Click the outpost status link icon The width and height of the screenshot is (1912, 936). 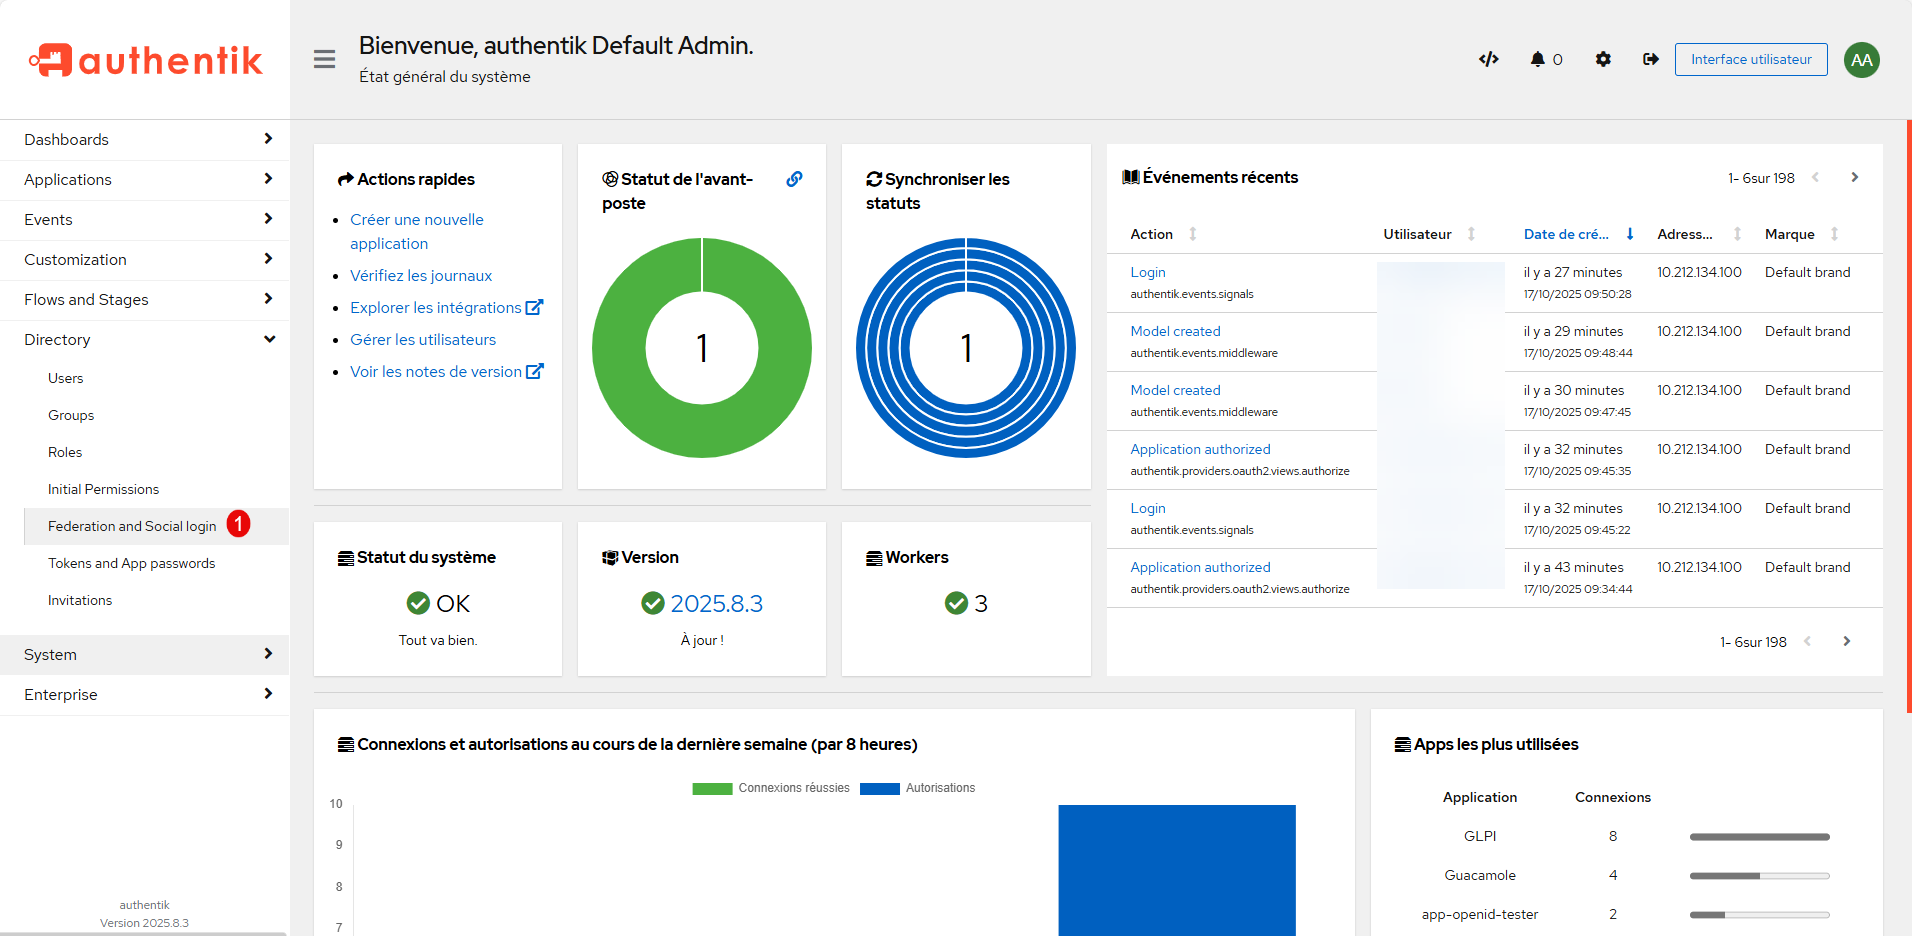(x=794, y=179)
